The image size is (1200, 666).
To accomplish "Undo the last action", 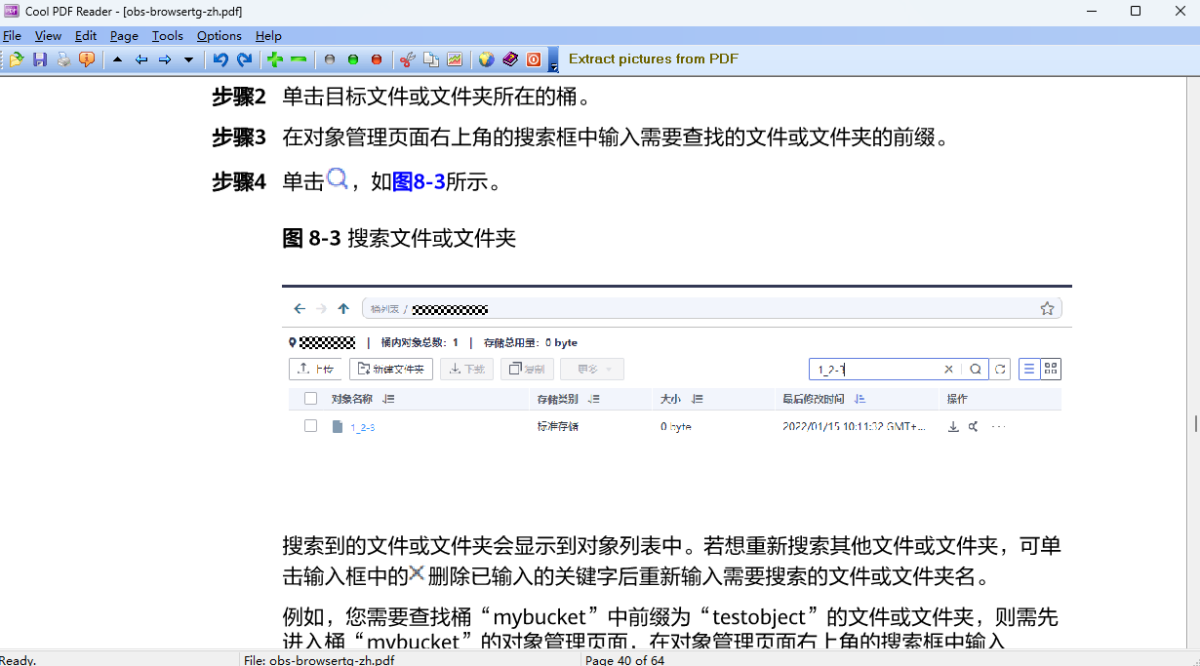I will (x=220, y=59).
